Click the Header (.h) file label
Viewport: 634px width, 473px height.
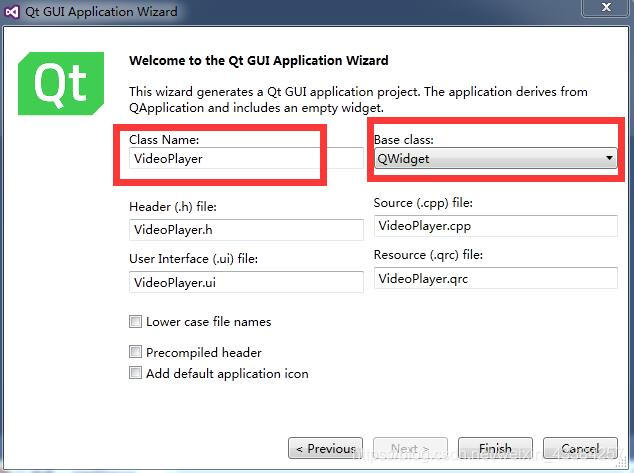click(173, 207)
